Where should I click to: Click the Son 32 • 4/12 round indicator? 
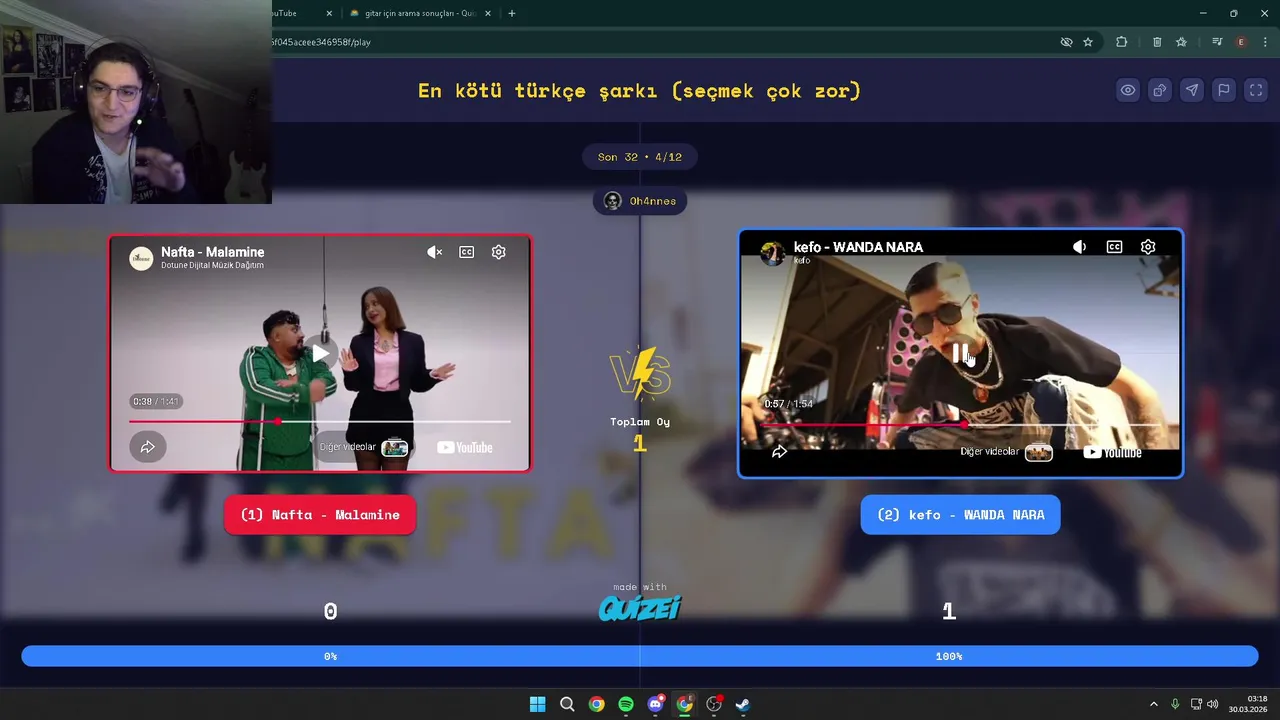coord(640,157)
